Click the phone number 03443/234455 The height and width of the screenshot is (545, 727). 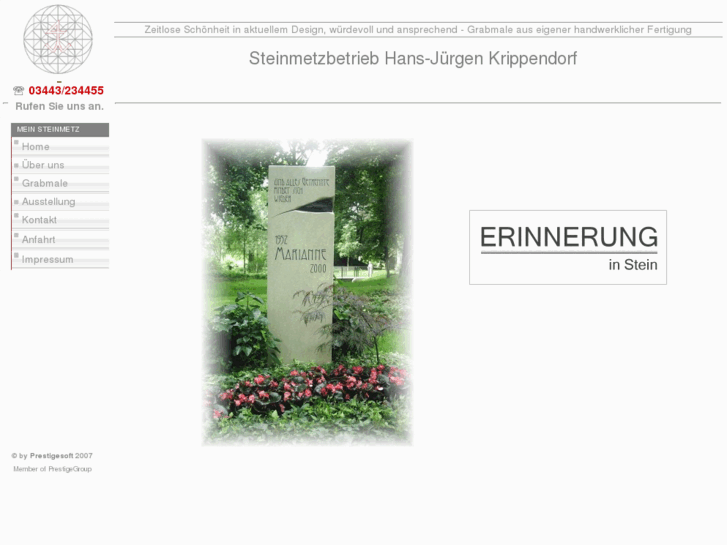coord(66,90)
